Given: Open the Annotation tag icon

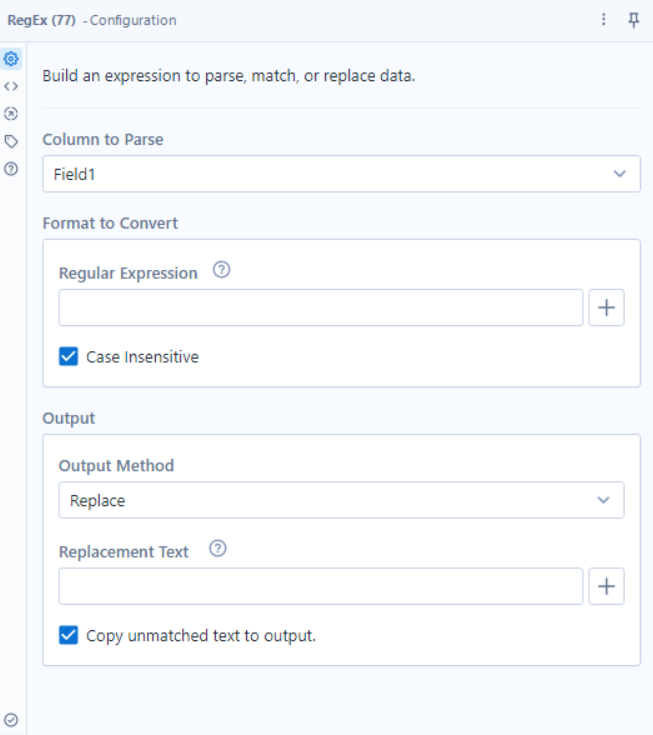Looking at the screenshot, I should click(13, 142).
